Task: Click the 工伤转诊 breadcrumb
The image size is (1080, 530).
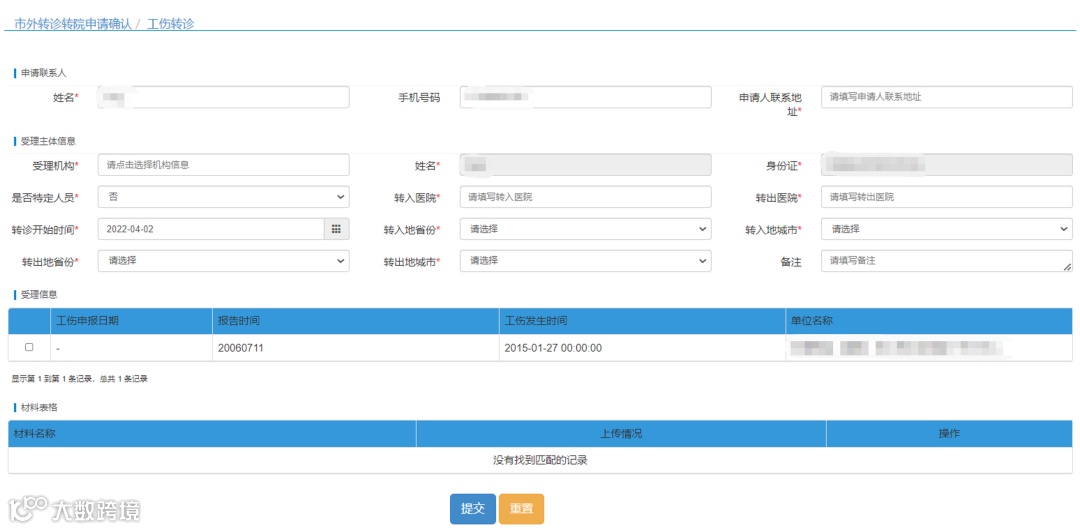Action: [x=170, y=23]
